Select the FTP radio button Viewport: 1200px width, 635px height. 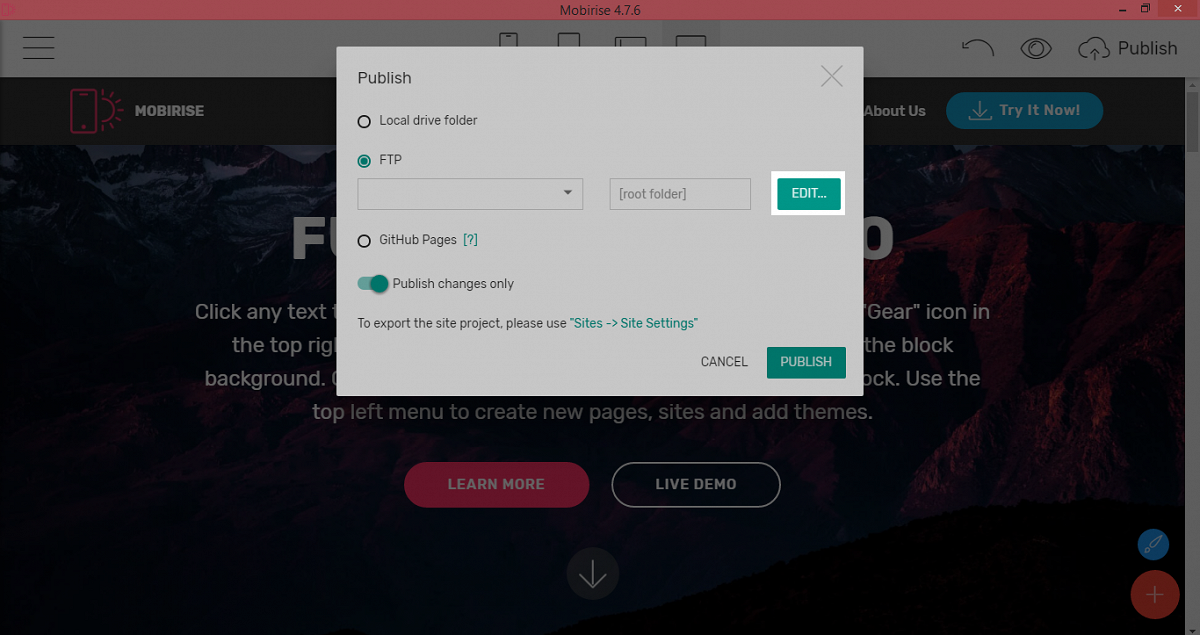(x=364, y=160)
